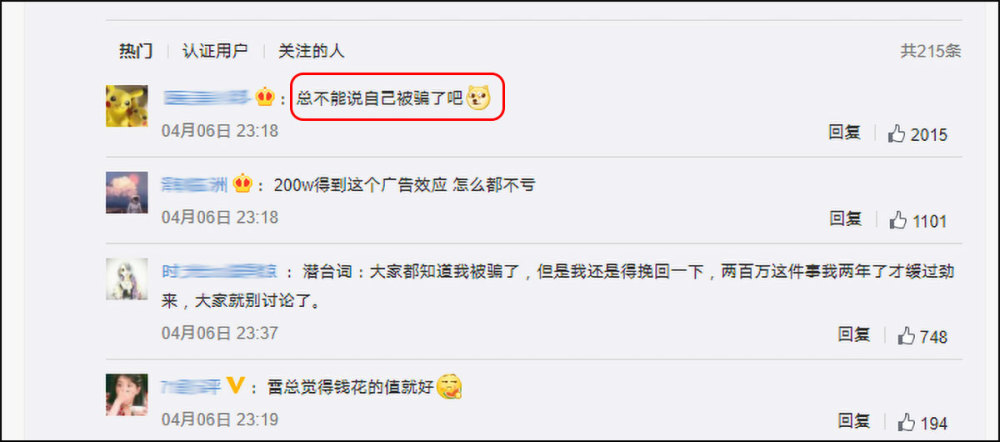Viewport: 1000px width, 442px height.
Task: Open the pink cloud avatar profile
Action: pos(127,192)
